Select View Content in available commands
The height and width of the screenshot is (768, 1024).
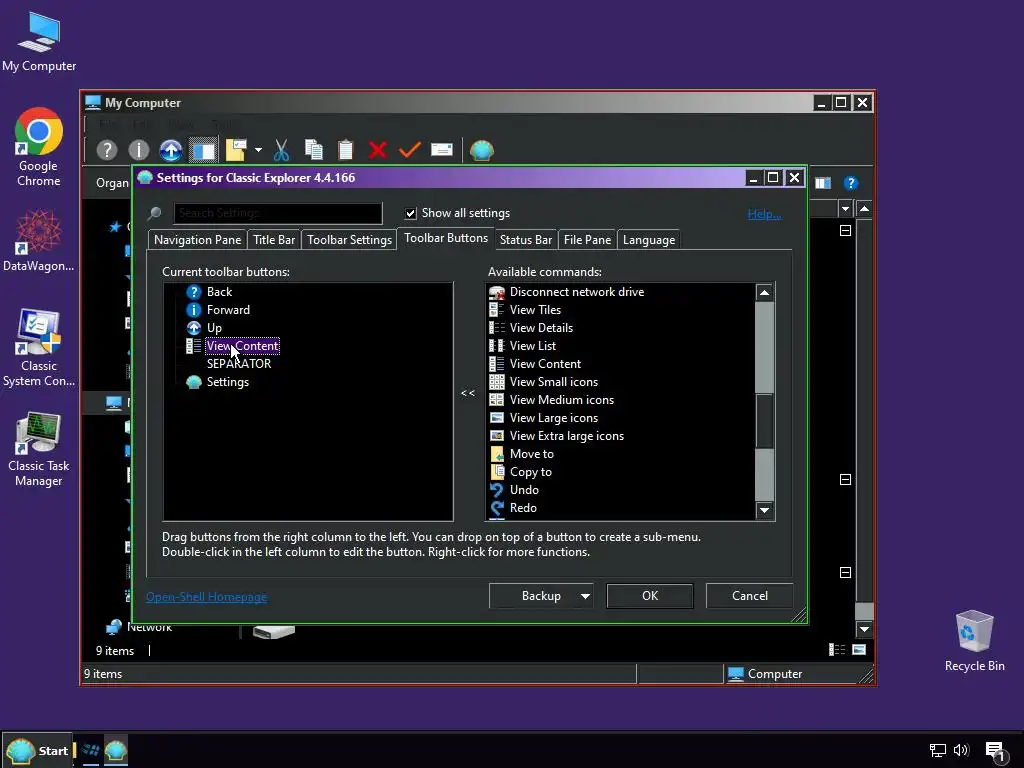(545, 364)
